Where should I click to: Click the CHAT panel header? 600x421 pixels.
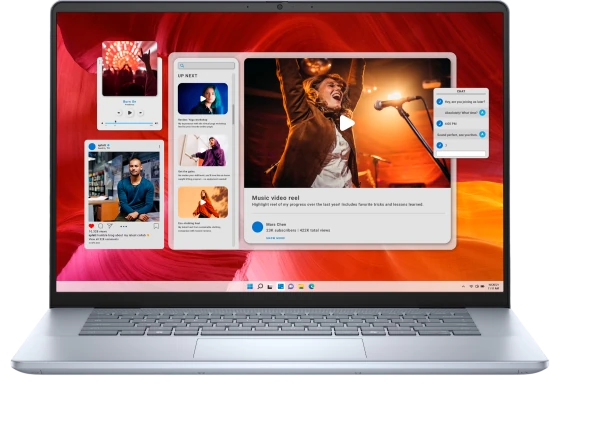[x=461, y=91]
